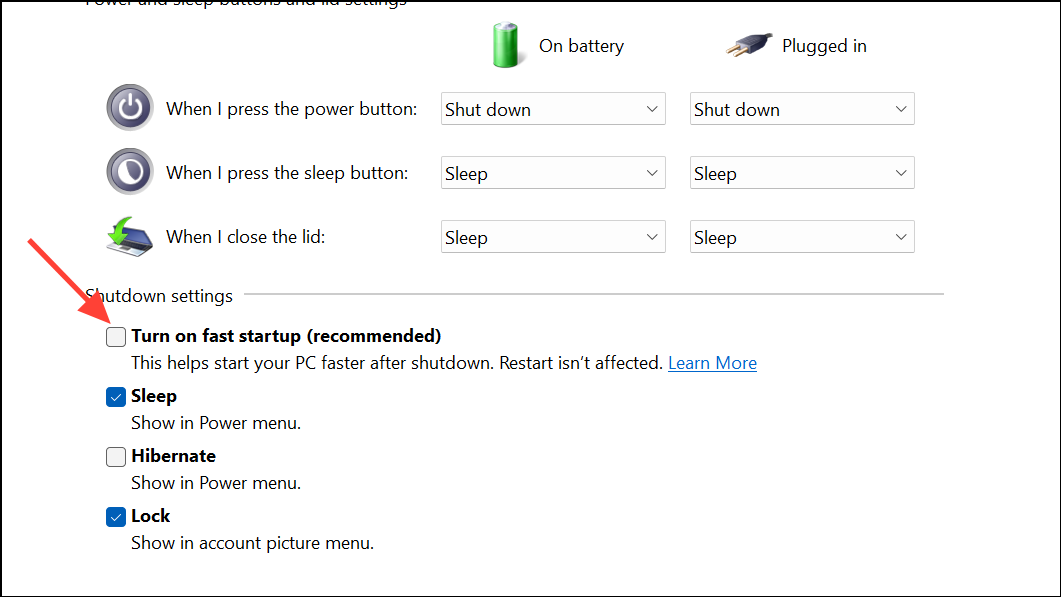The image size is (1061, 597).
Task: Open close-lid dropdown under Plugged in
Action: pos(802,237)
